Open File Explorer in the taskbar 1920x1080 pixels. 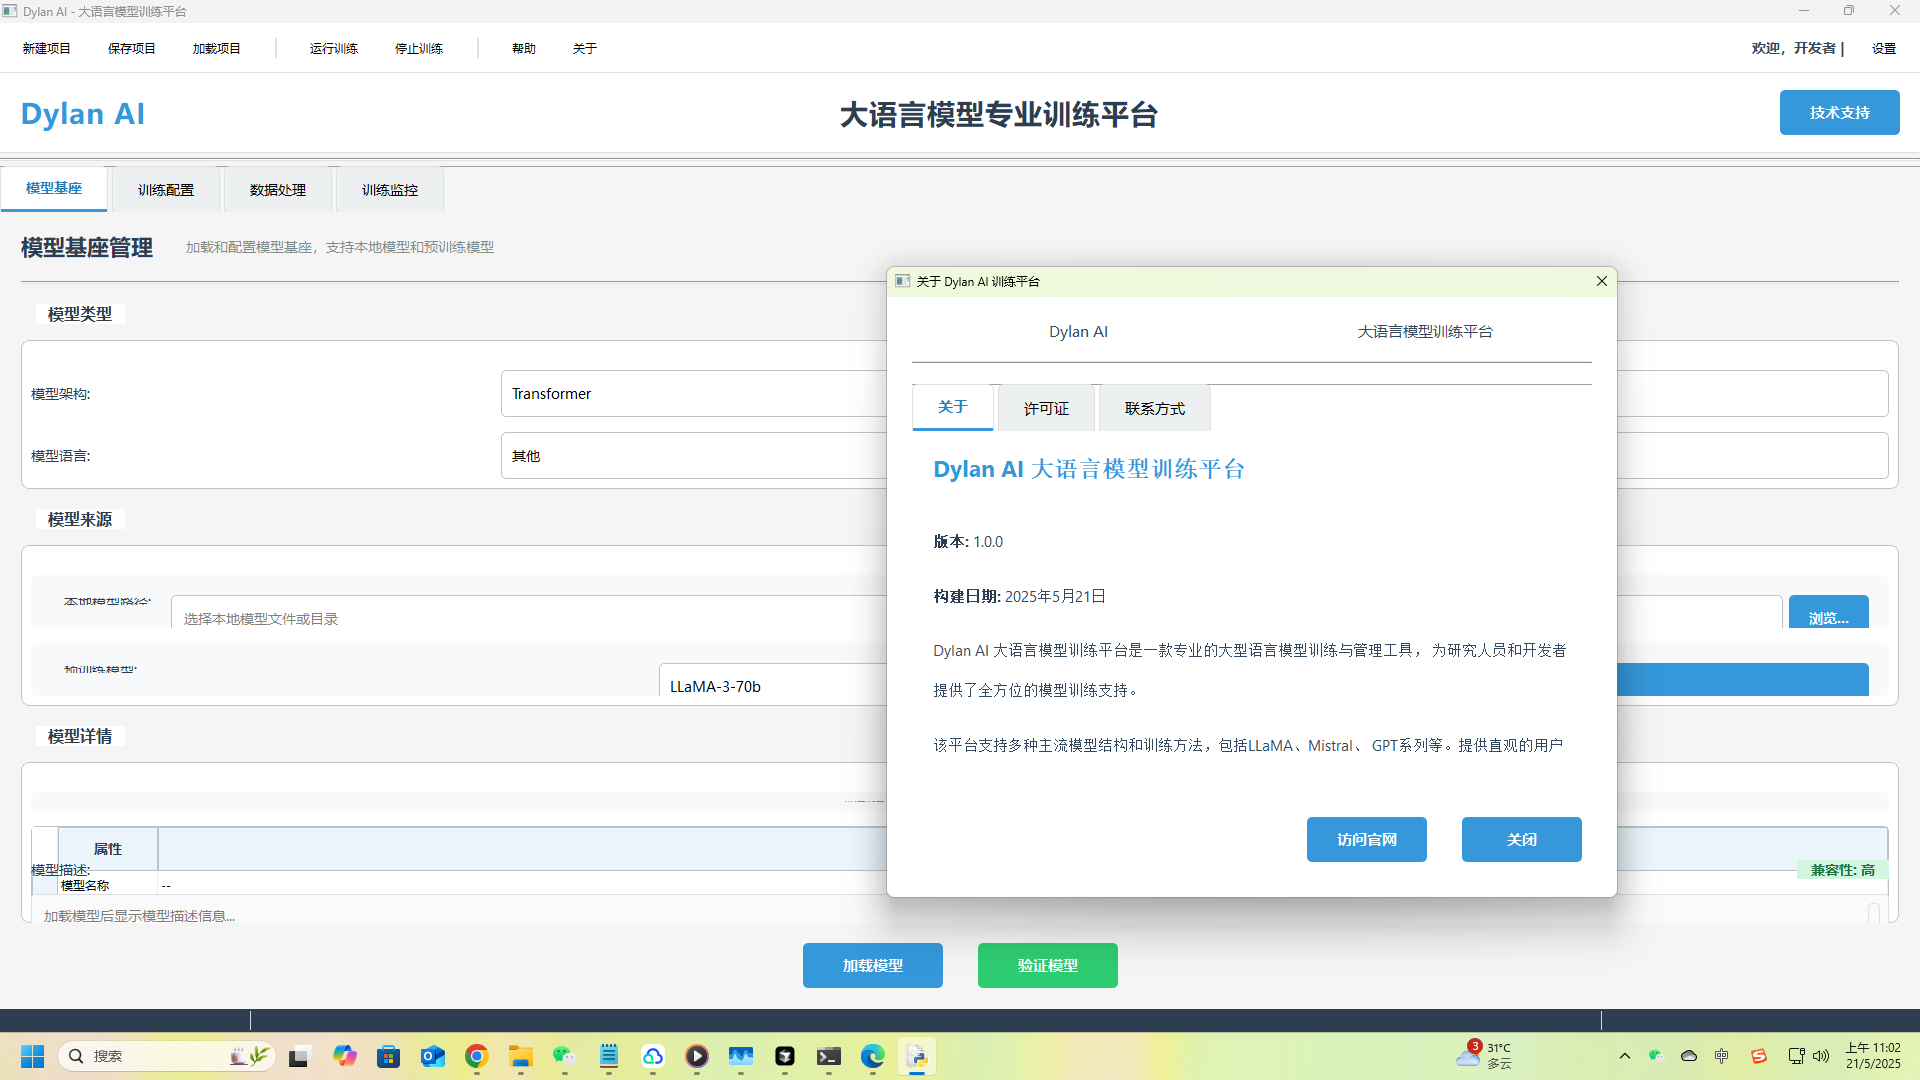point(520,1056)
